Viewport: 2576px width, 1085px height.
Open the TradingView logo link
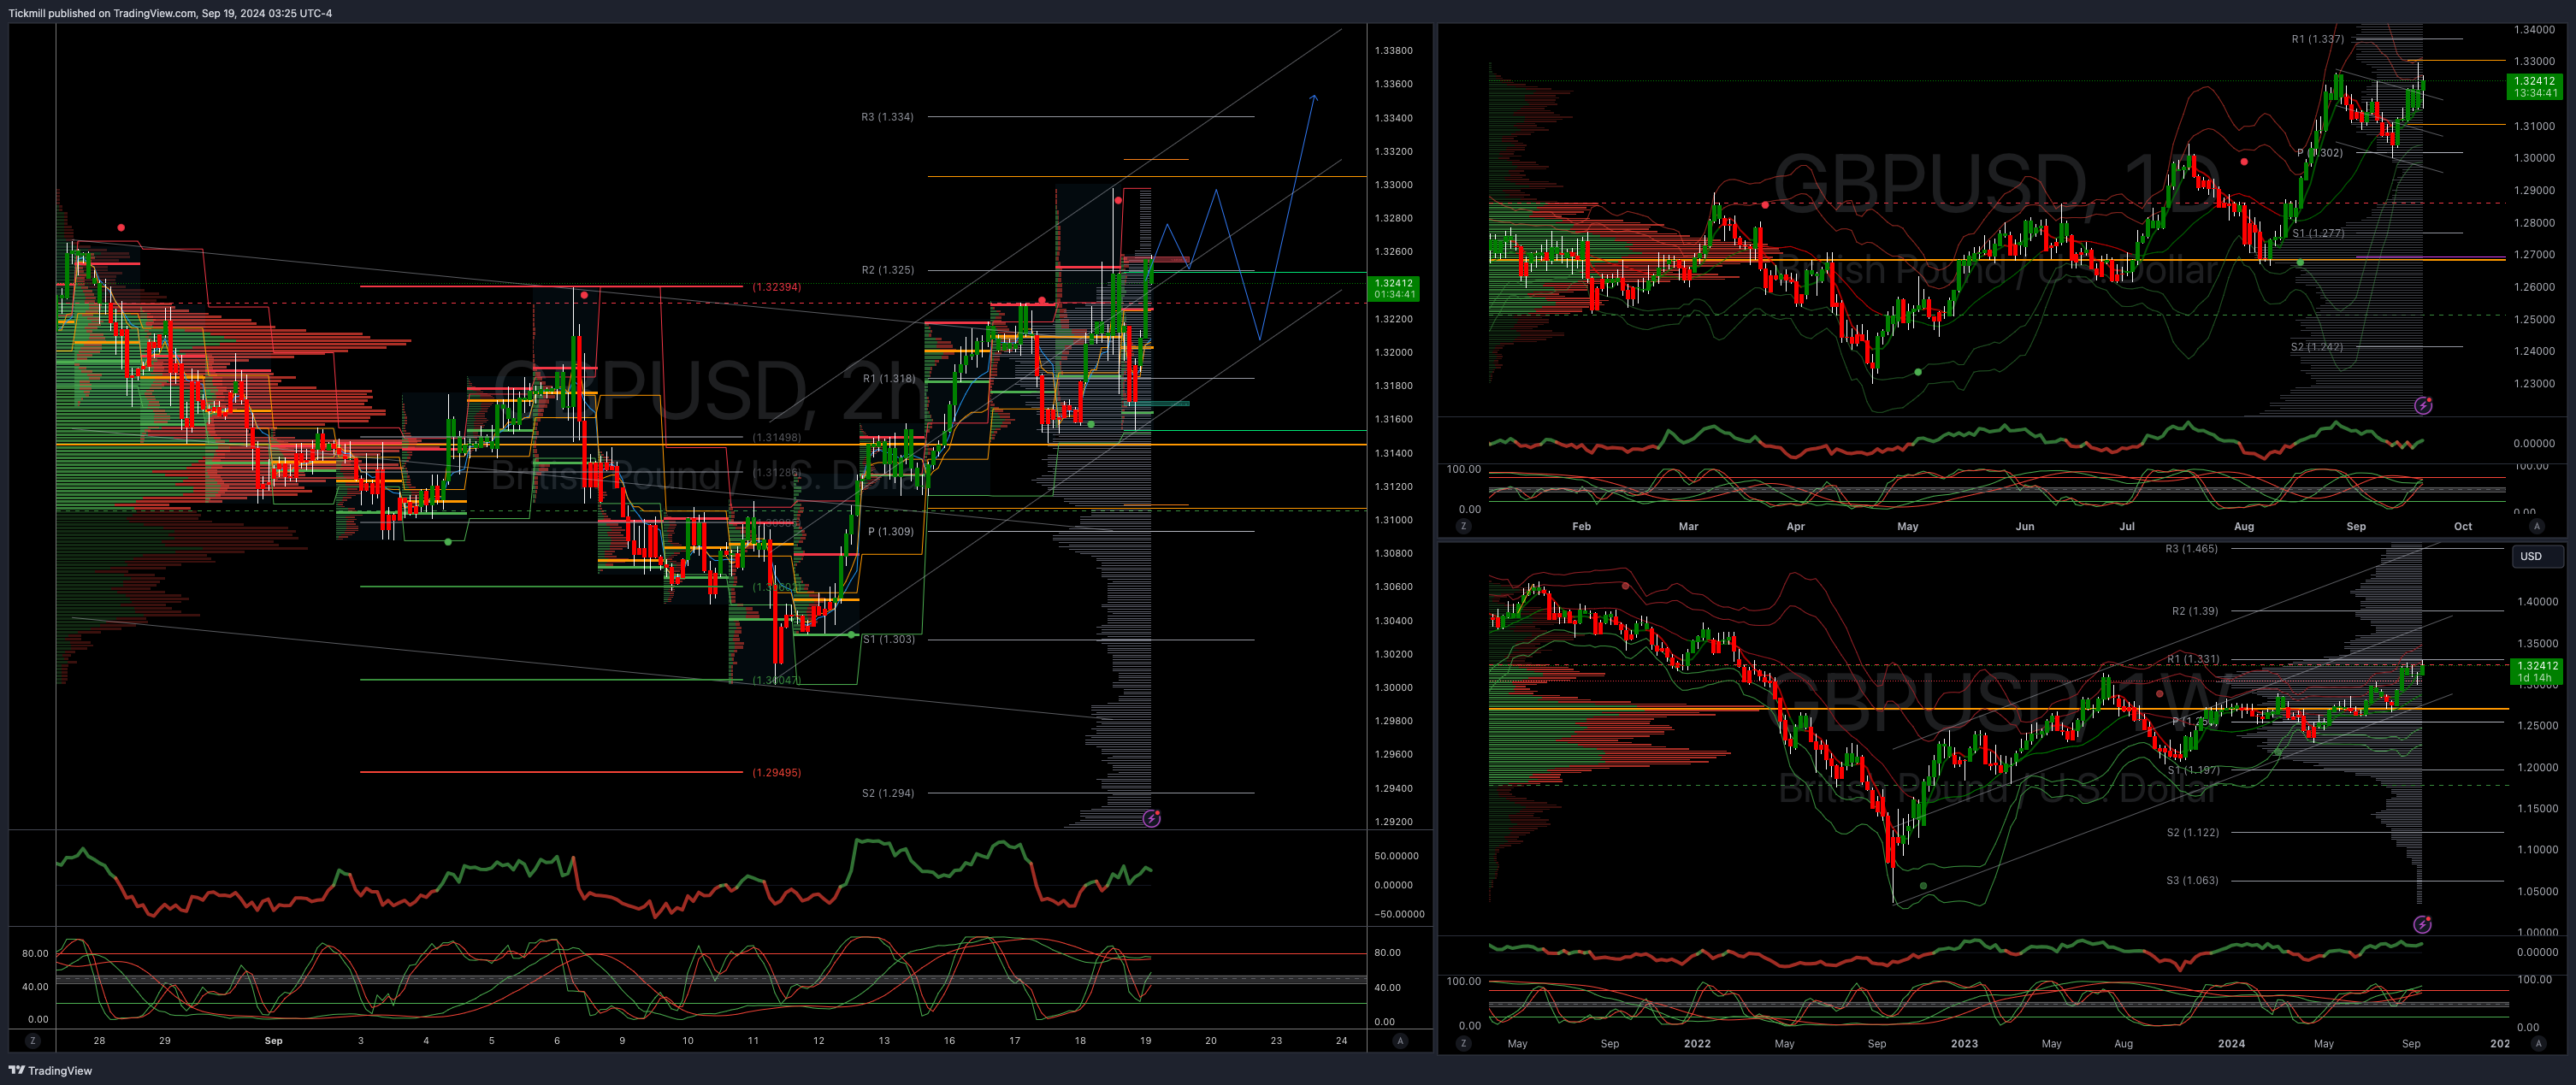(x=51, y=1070)
